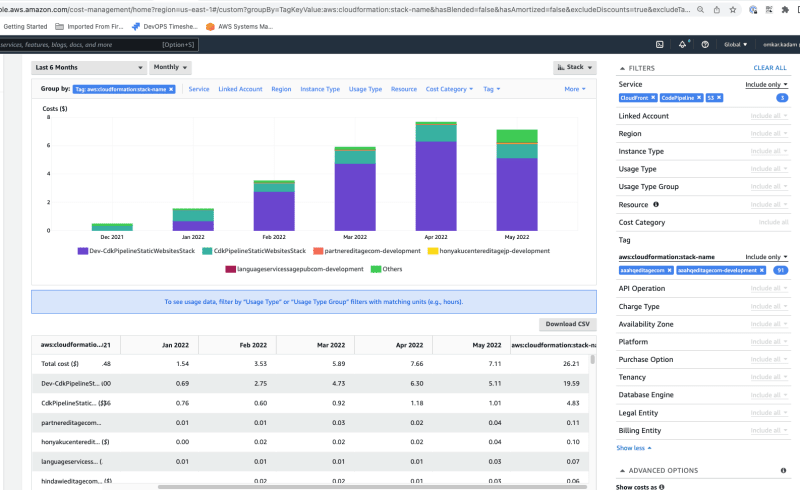Group by Region
This screenshot has width=800, height=490.
(281, 89)
